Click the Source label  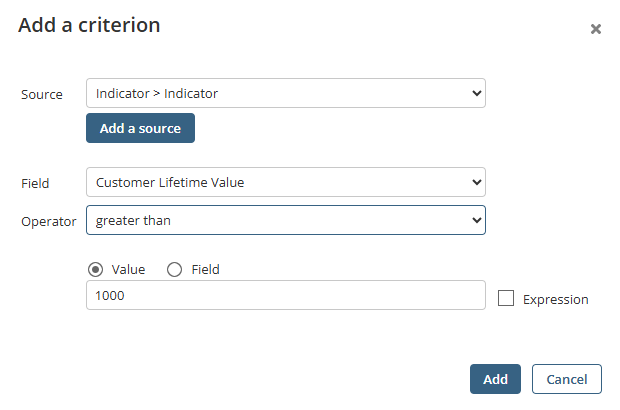pyautogui.click(x=42, y=94)
